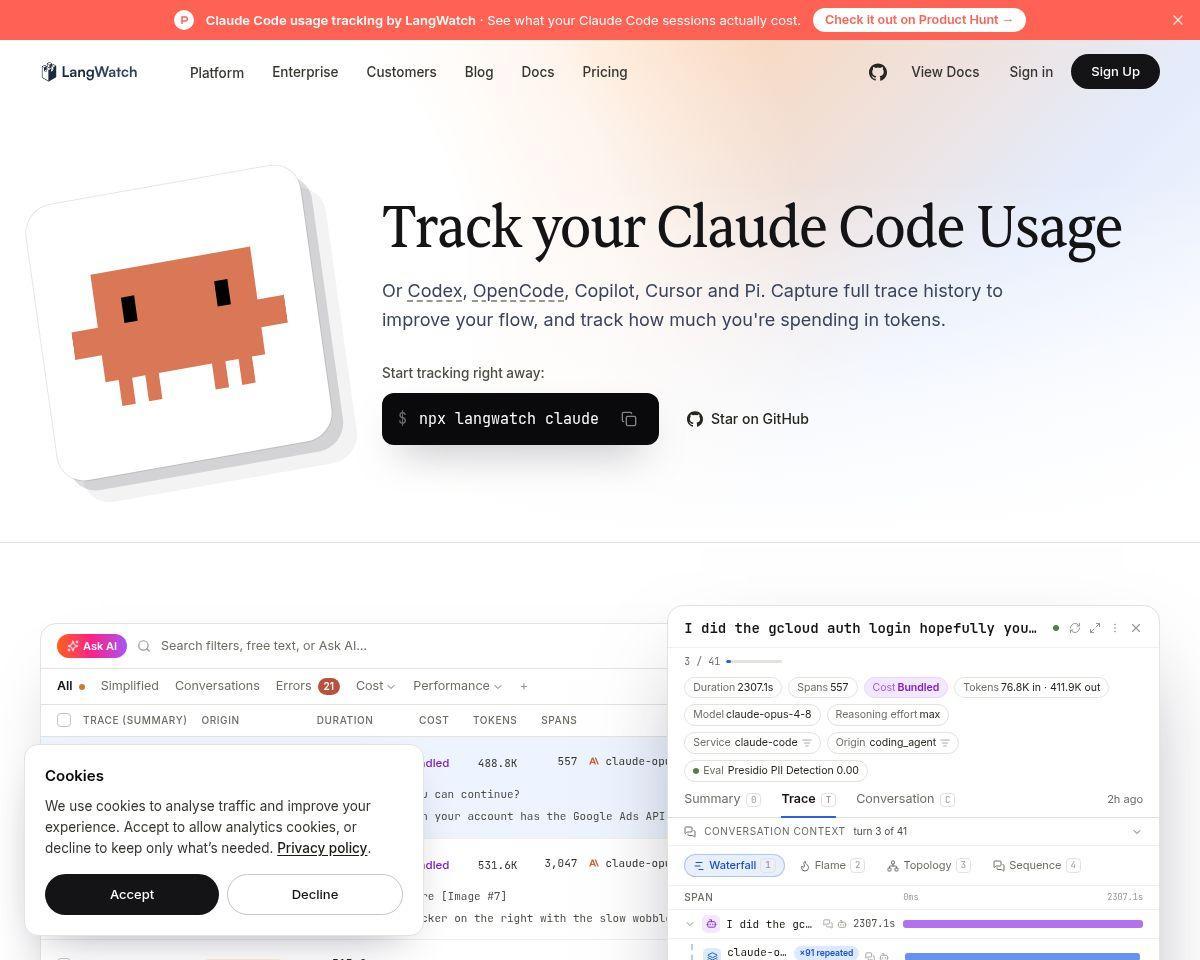The height and width of the screenshot is (960, 1200).
Task: Click the LangWatch logo
Action: pyautogui.click(x=89, y=72)
